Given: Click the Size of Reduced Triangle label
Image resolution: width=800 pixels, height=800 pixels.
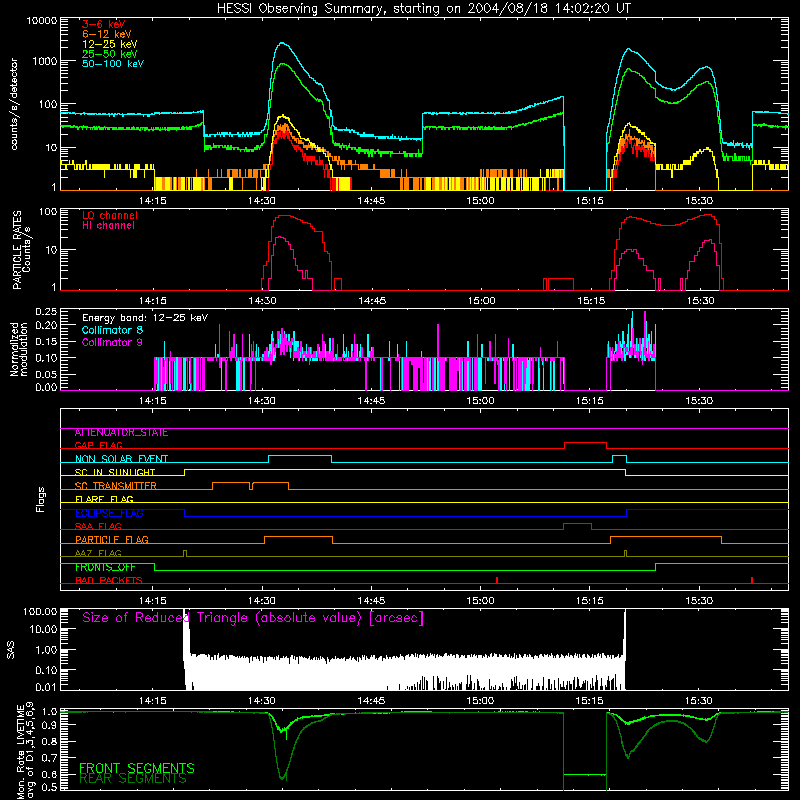Looking at the screenshot, I should [253, 618].
